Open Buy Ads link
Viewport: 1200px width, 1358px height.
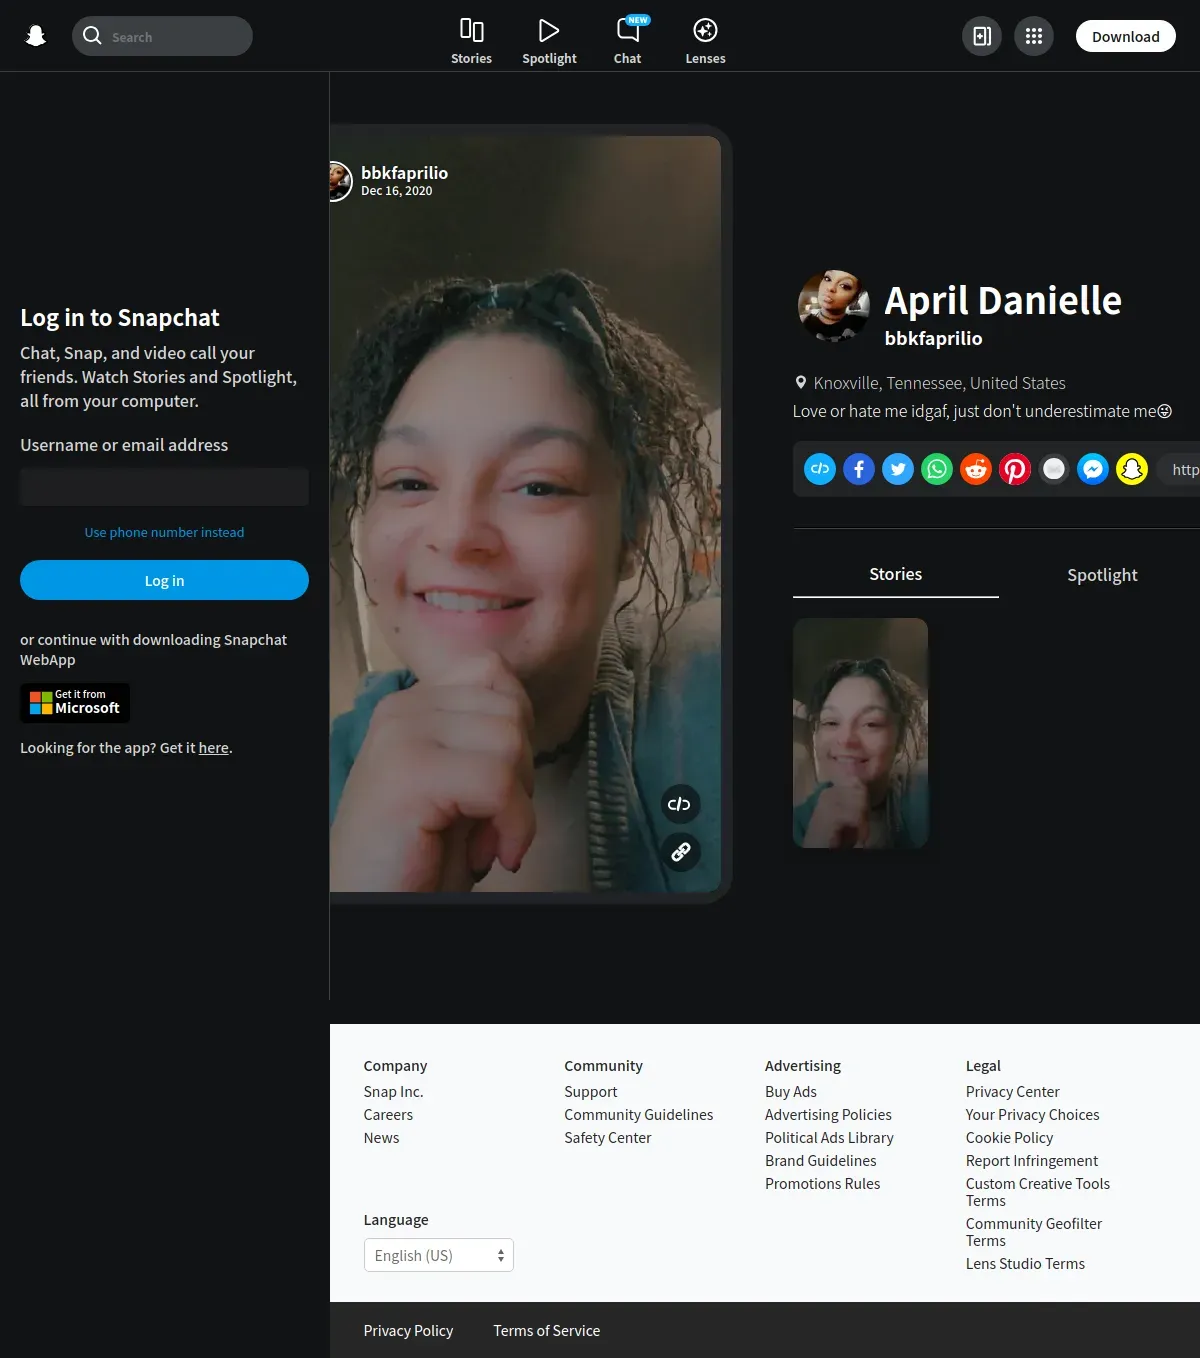pos(791,1092)
